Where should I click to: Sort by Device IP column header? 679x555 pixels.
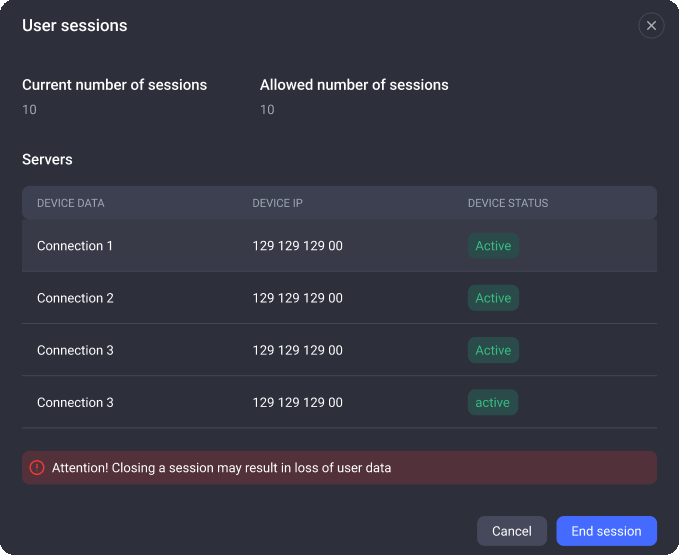pyautogui.click(x=277, y=203)
